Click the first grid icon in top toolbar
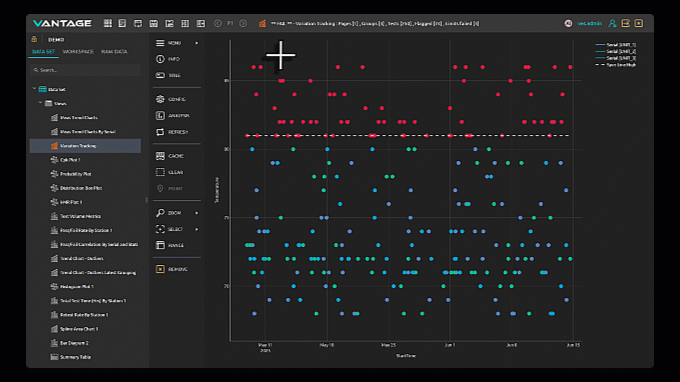The image size is (680, 382). point(108,23)
